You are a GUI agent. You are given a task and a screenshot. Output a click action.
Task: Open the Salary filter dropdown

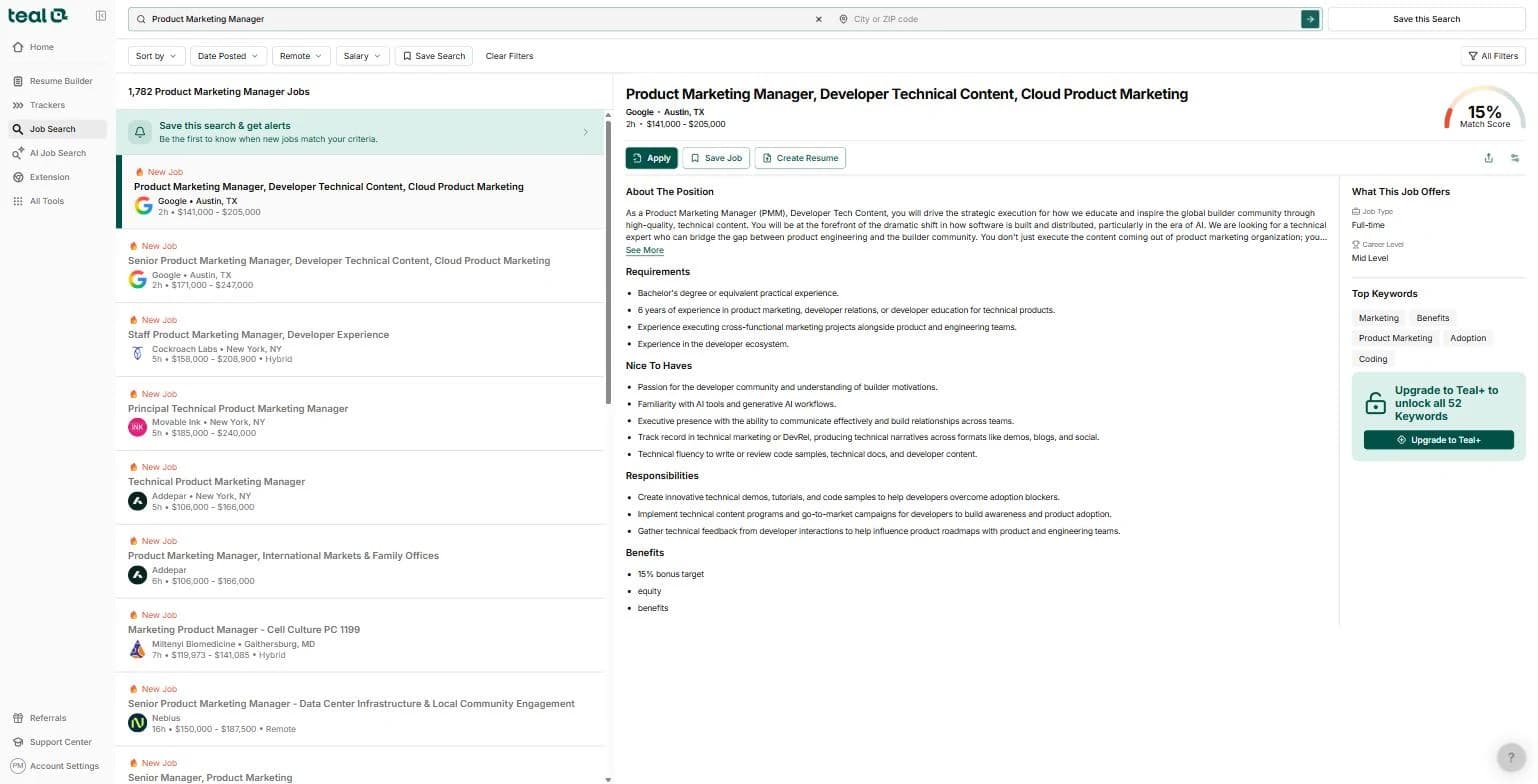click(362, 56)
